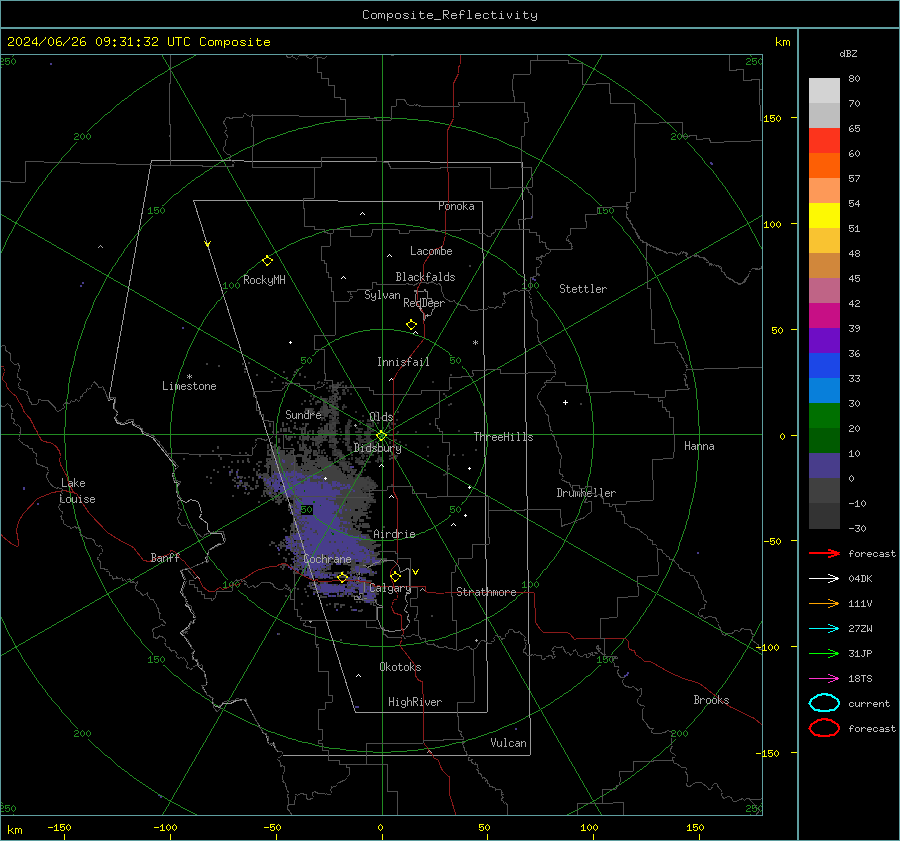Click the Airdrie city label

tap(394, 534)
